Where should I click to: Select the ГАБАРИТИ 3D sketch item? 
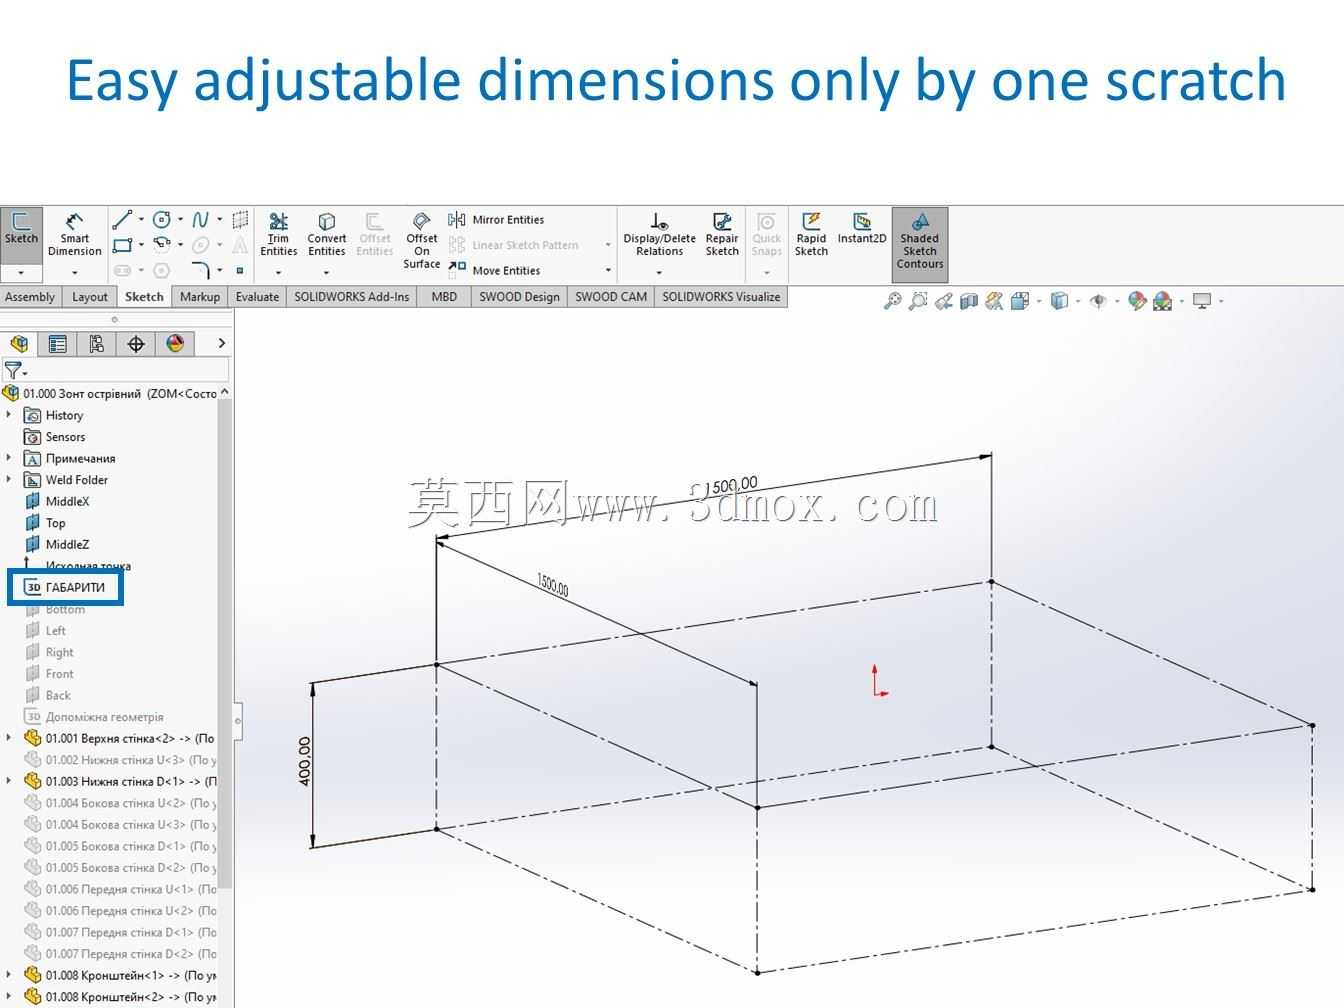pos(65,587)
